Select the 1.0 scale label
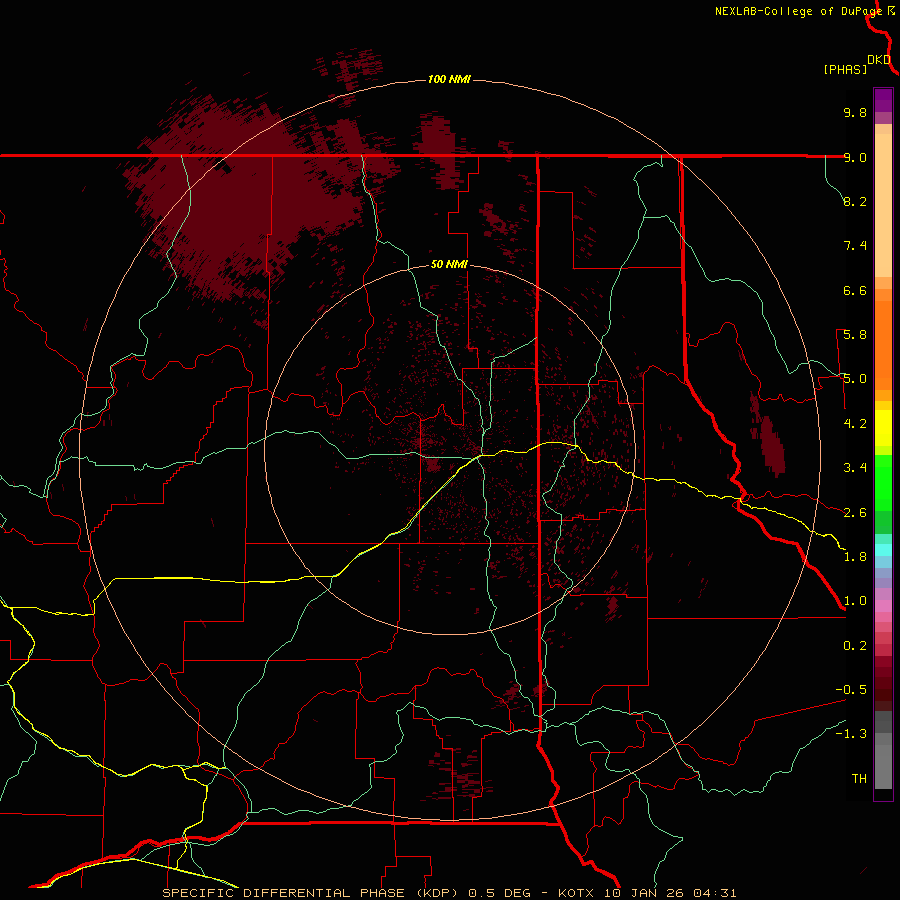This screenshot has width=900, height=900. click(855, 601)
